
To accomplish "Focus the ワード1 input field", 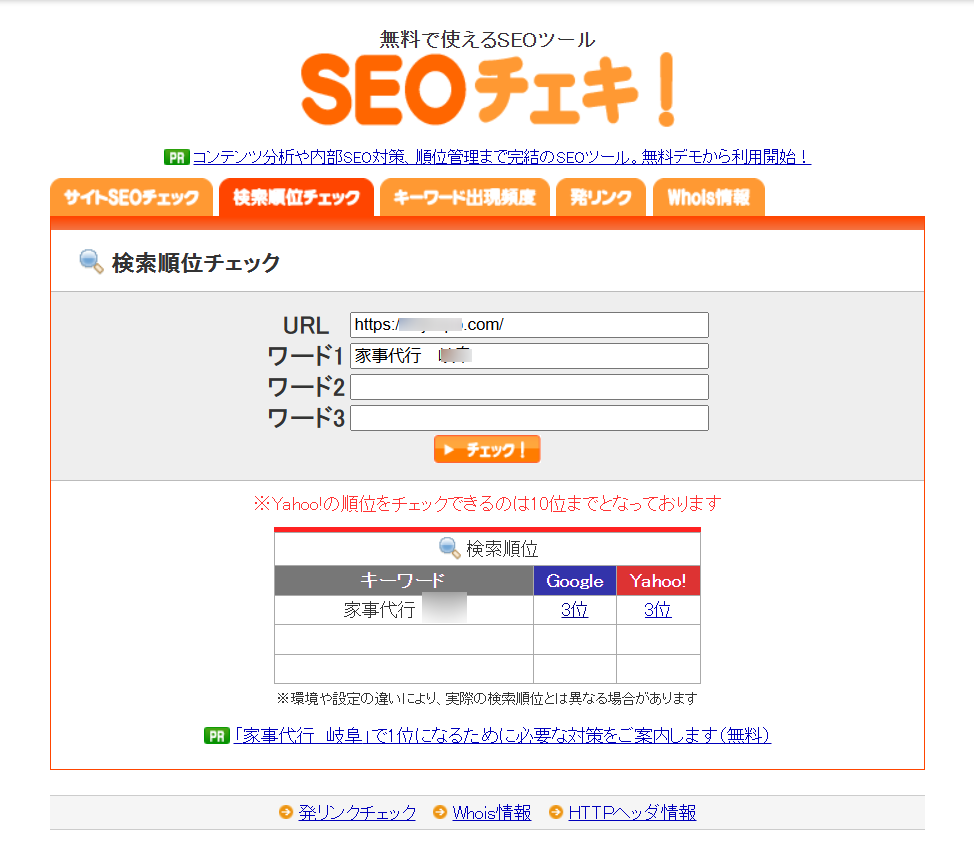I will click(529, 356).
